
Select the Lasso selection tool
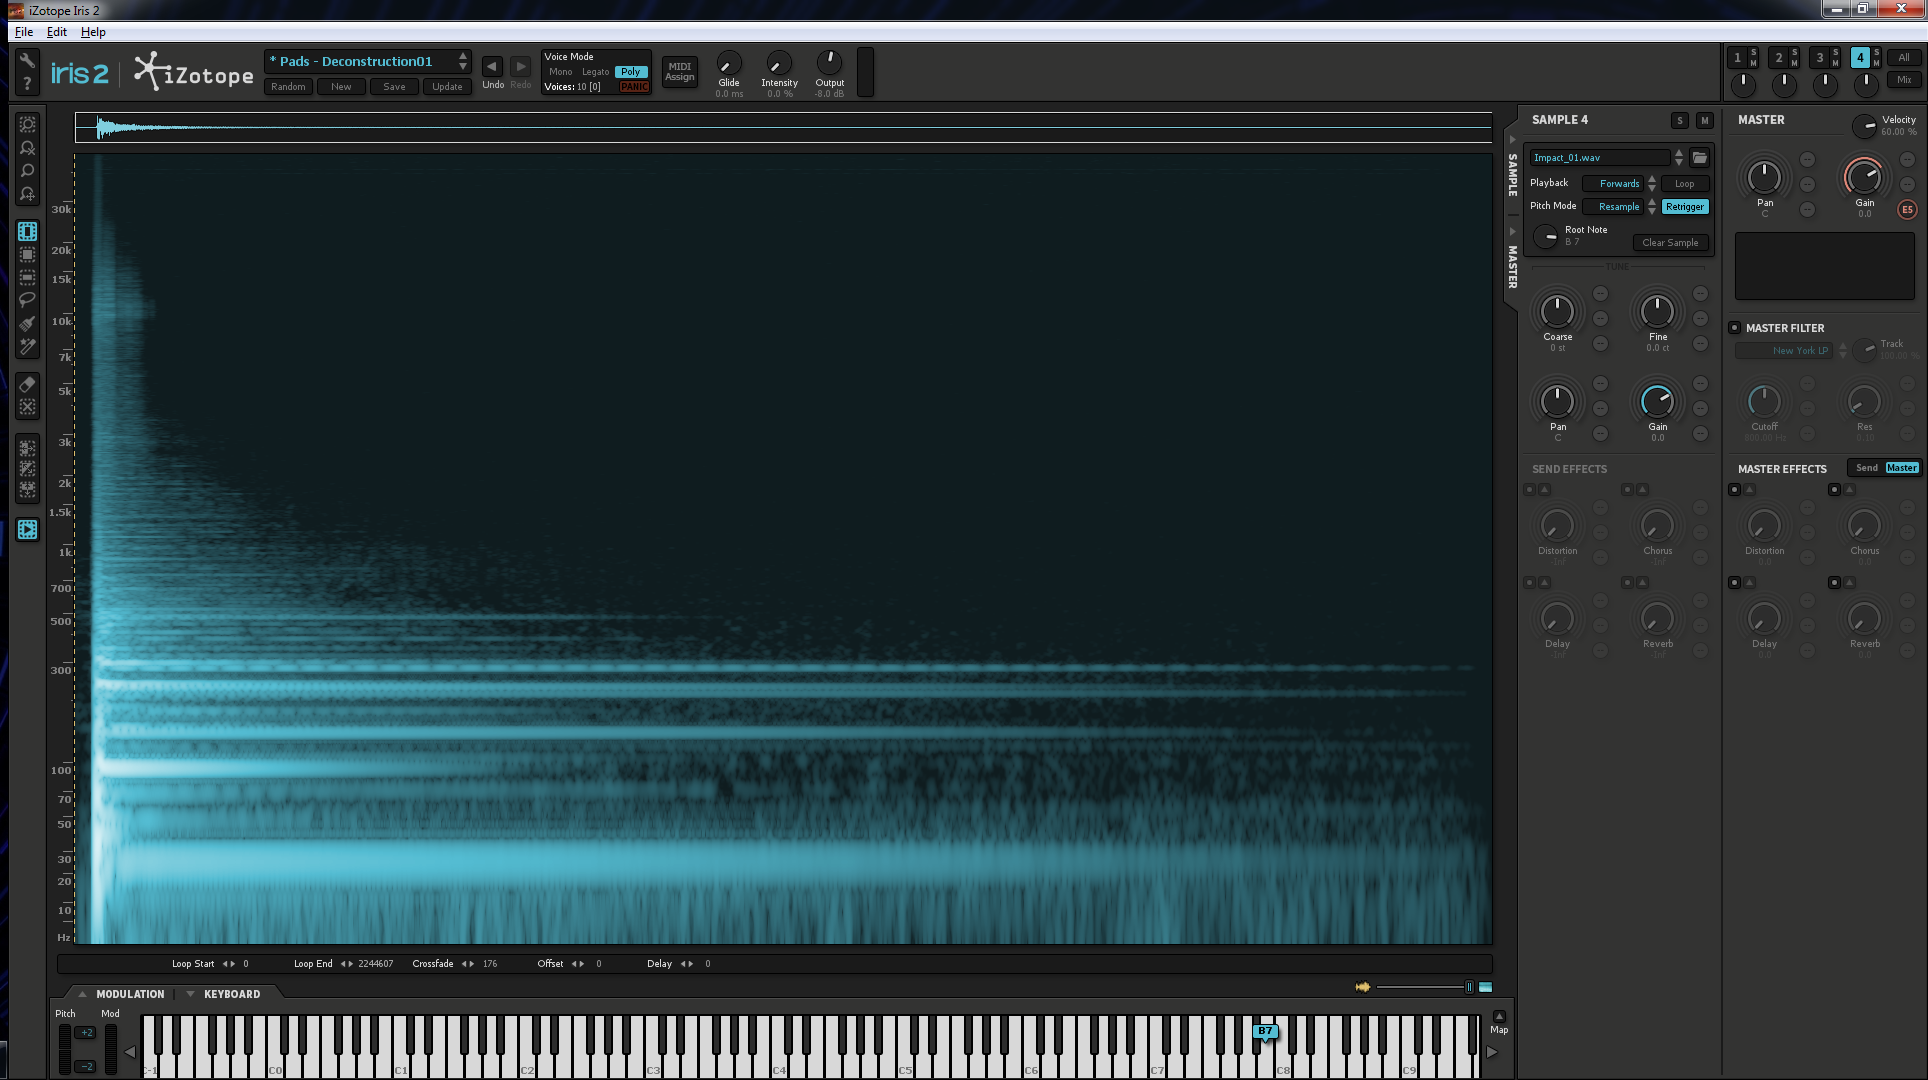pos(27,300)
